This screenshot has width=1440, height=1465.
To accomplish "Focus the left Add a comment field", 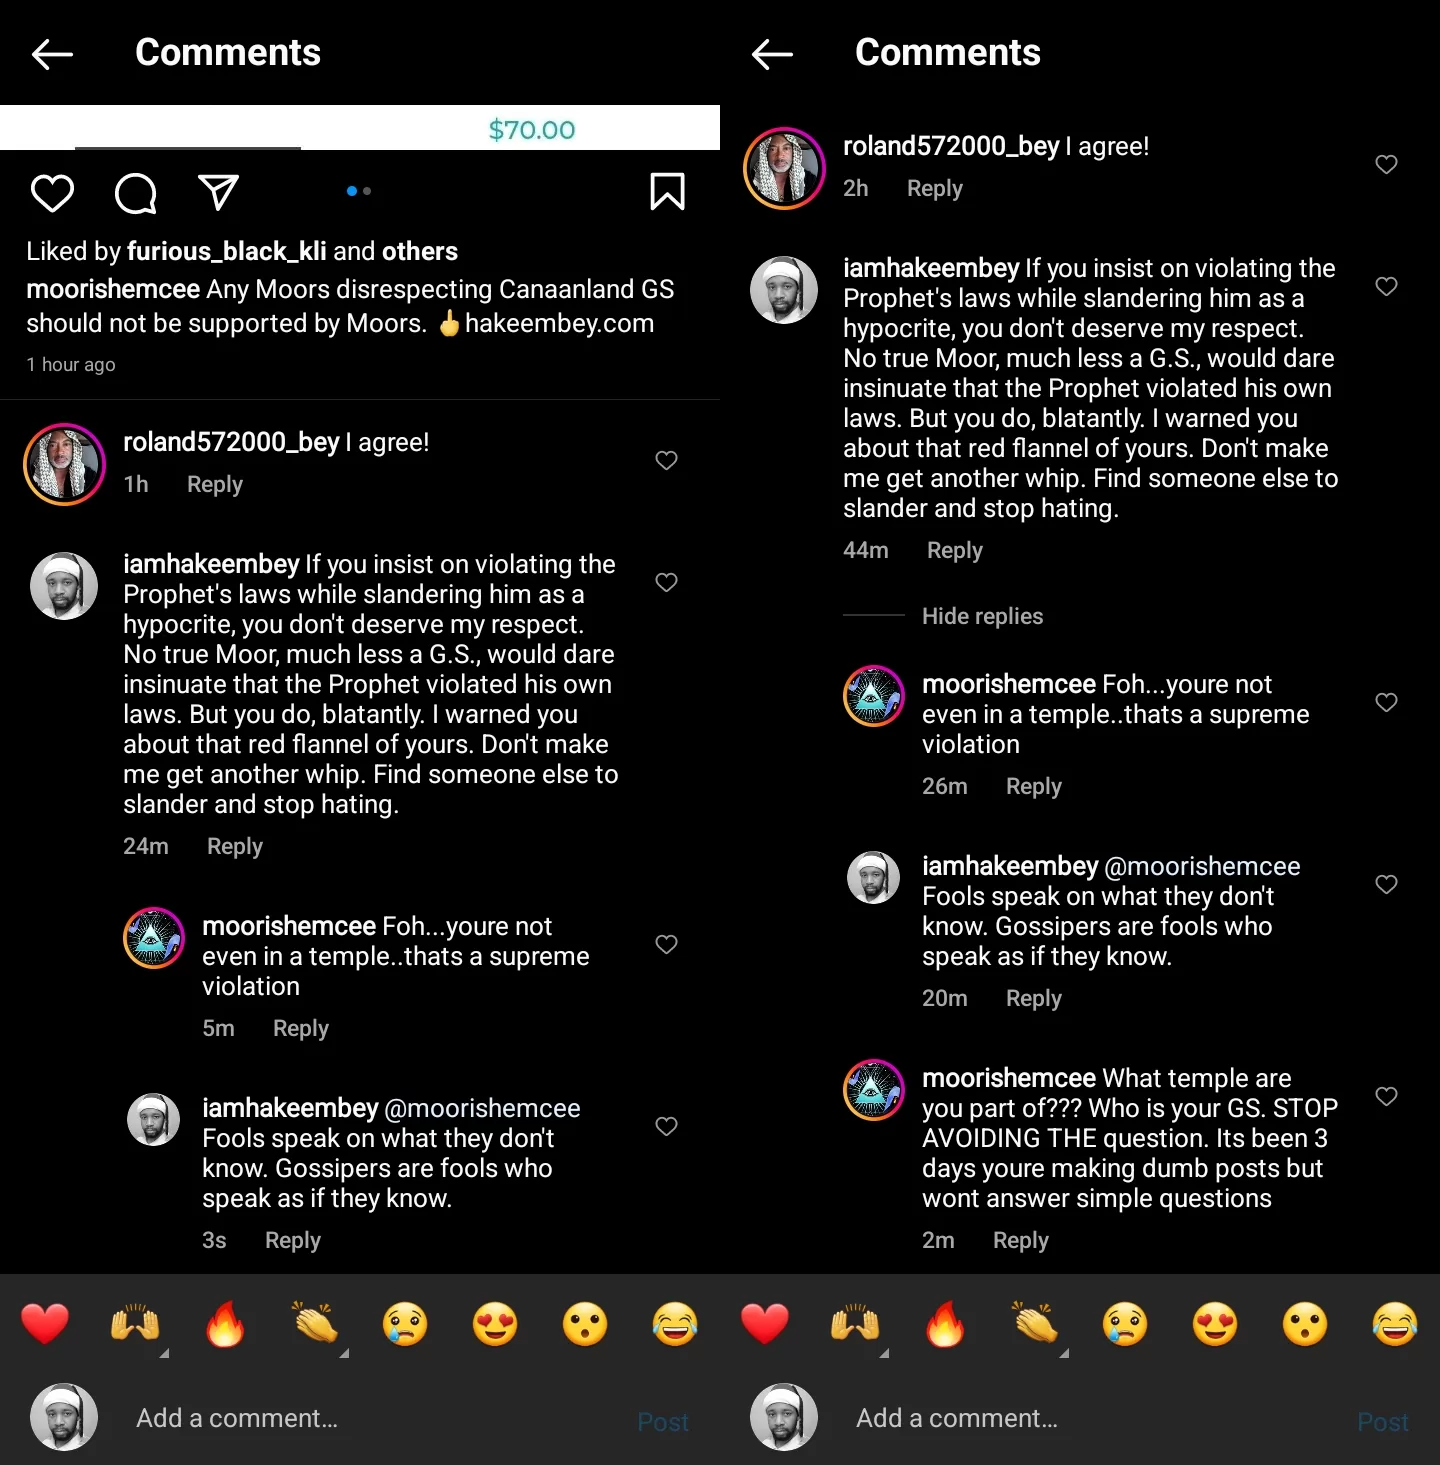I will [380, 1418].
